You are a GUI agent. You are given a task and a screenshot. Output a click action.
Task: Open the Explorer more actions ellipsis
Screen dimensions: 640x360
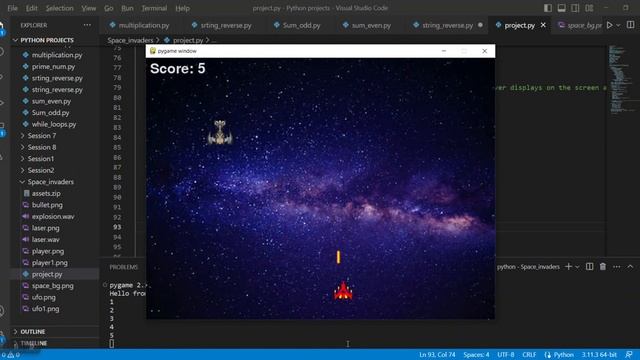[87, 25]
